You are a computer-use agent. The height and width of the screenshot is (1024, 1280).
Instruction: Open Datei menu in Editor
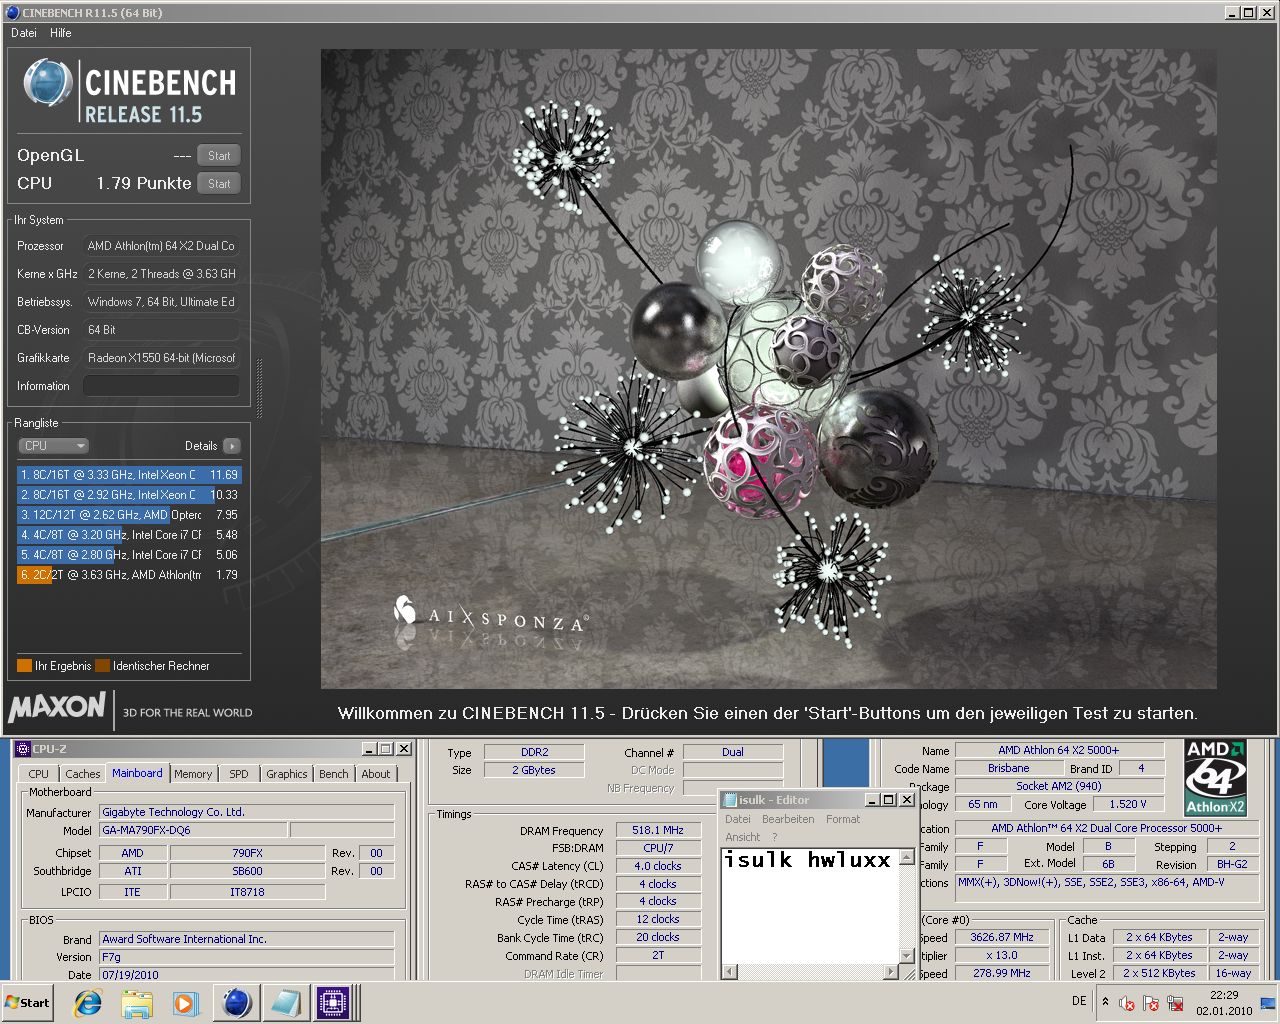tap(738, 819)
